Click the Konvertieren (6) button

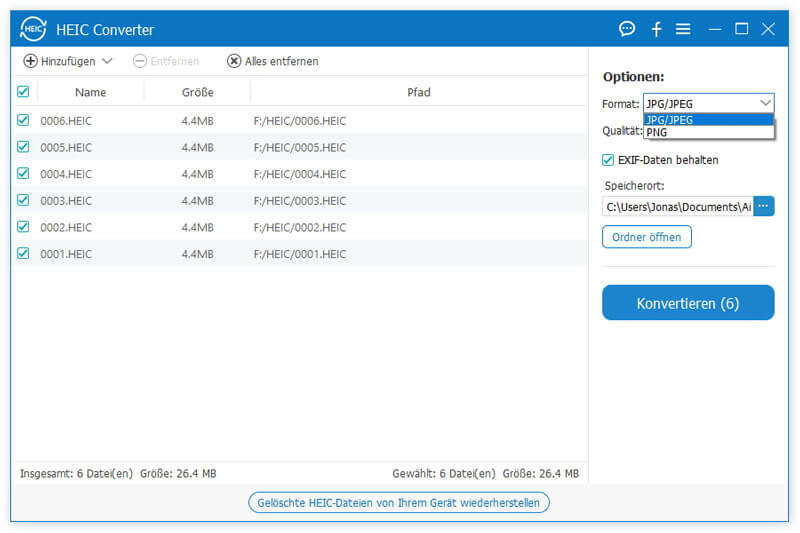point(688,303)
